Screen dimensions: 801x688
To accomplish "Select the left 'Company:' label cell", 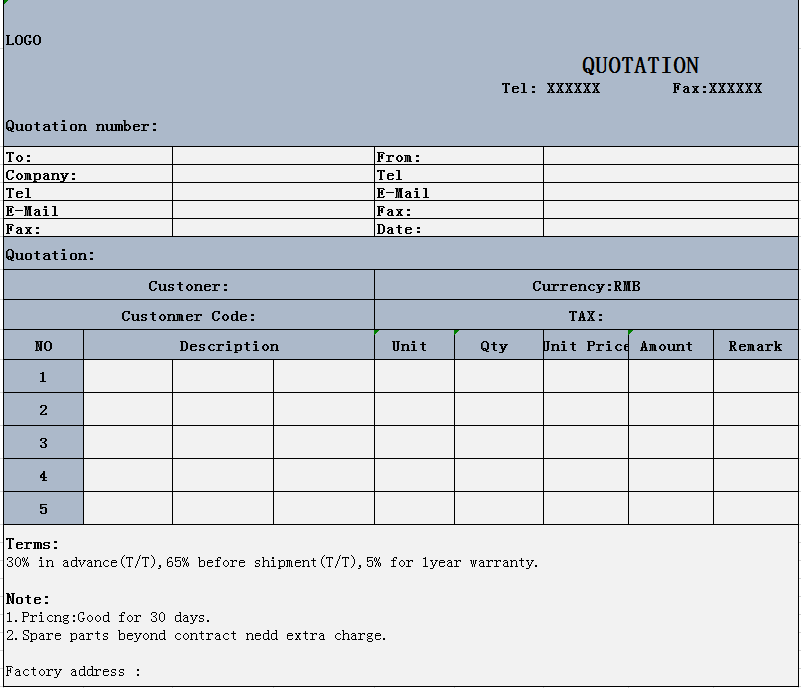I will [88, 174].
